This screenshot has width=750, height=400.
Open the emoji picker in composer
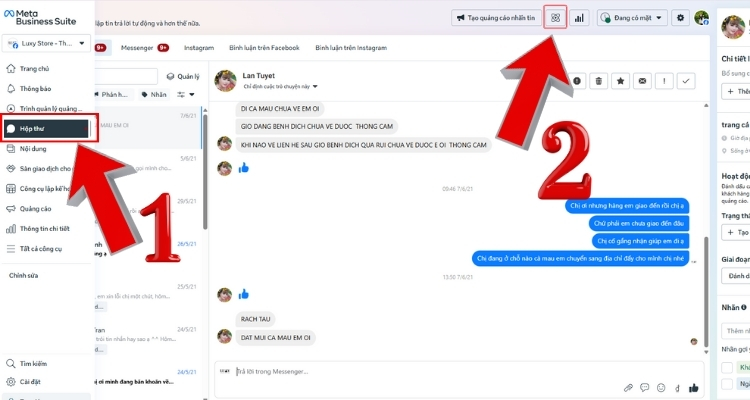tap(661, 388)
